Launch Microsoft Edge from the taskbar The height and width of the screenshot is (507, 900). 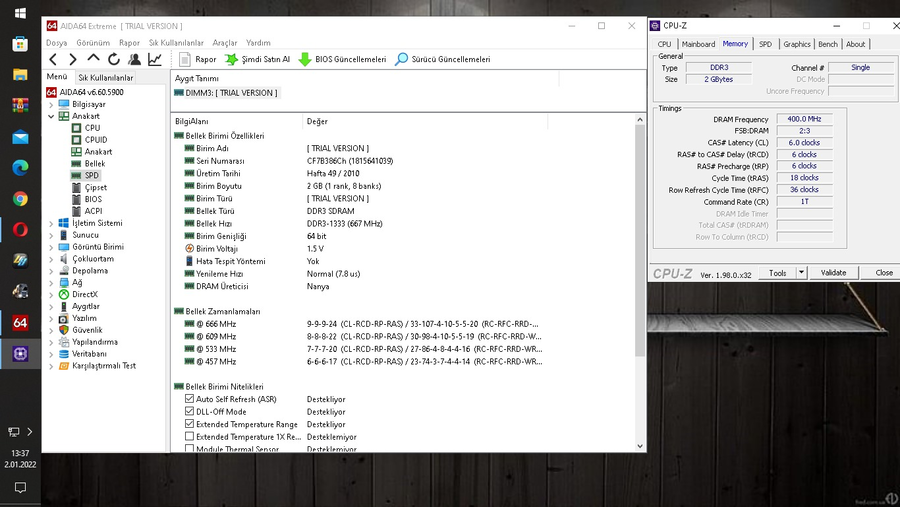[x=20, y=168]
